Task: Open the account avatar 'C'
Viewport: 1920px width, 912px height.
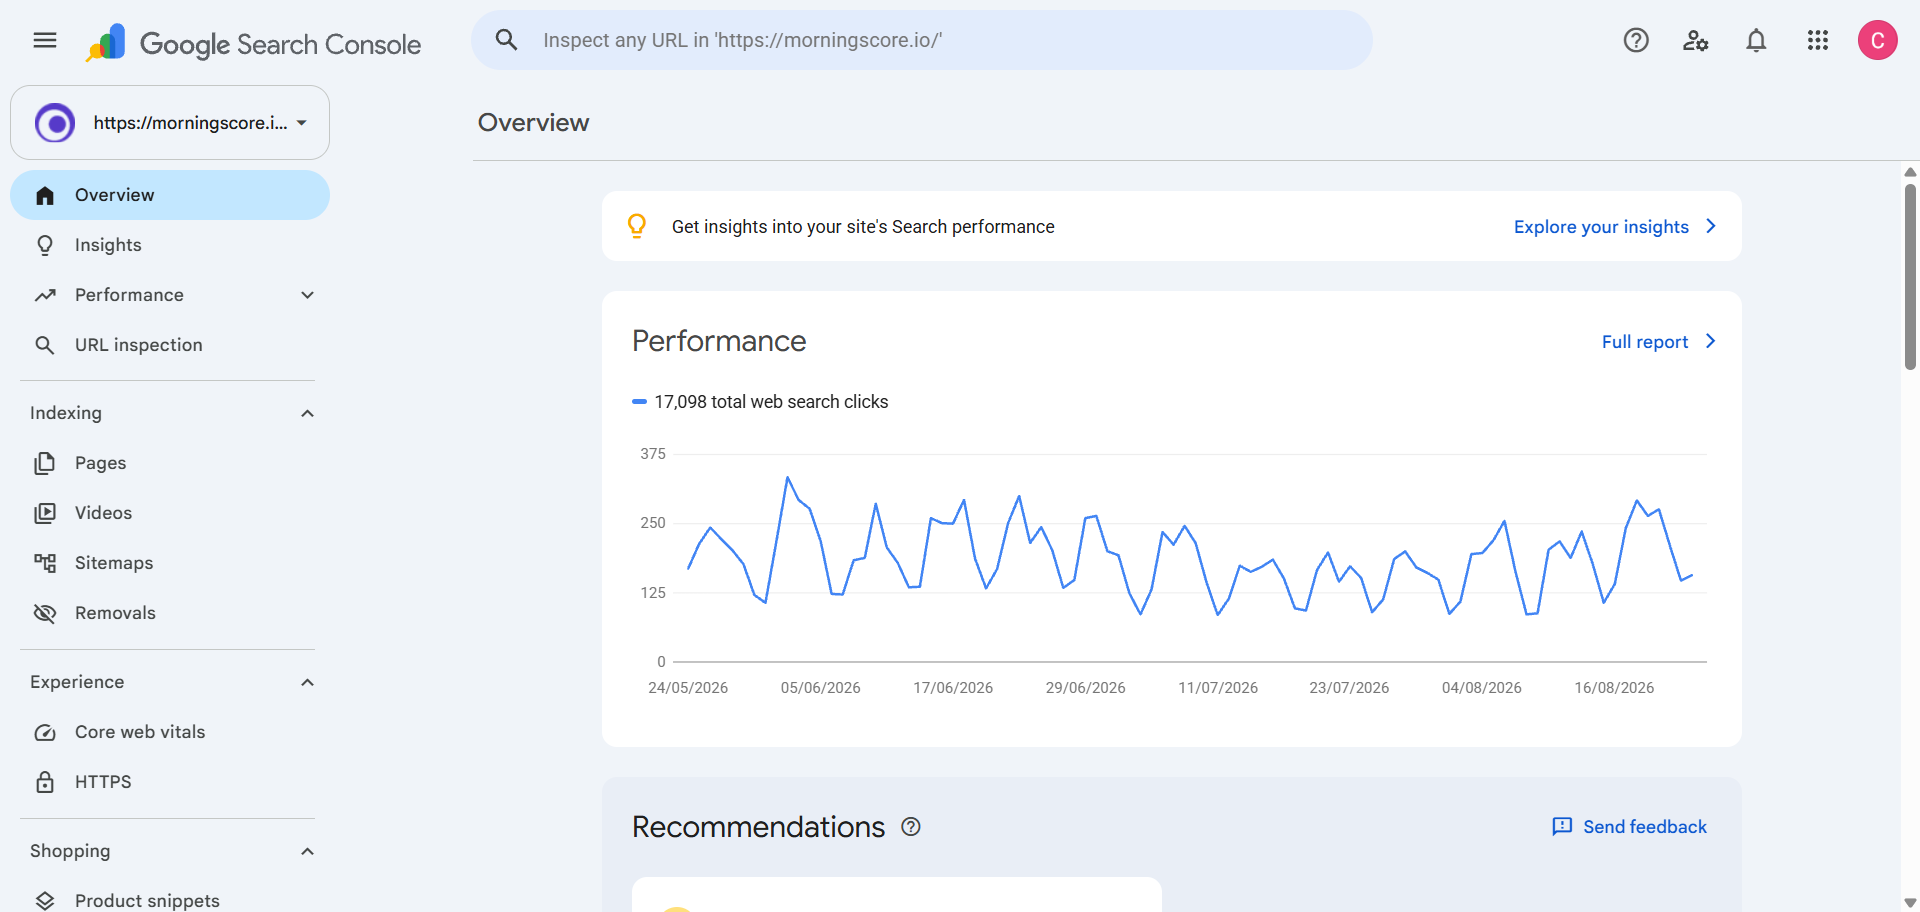Action: point(1878,40)
